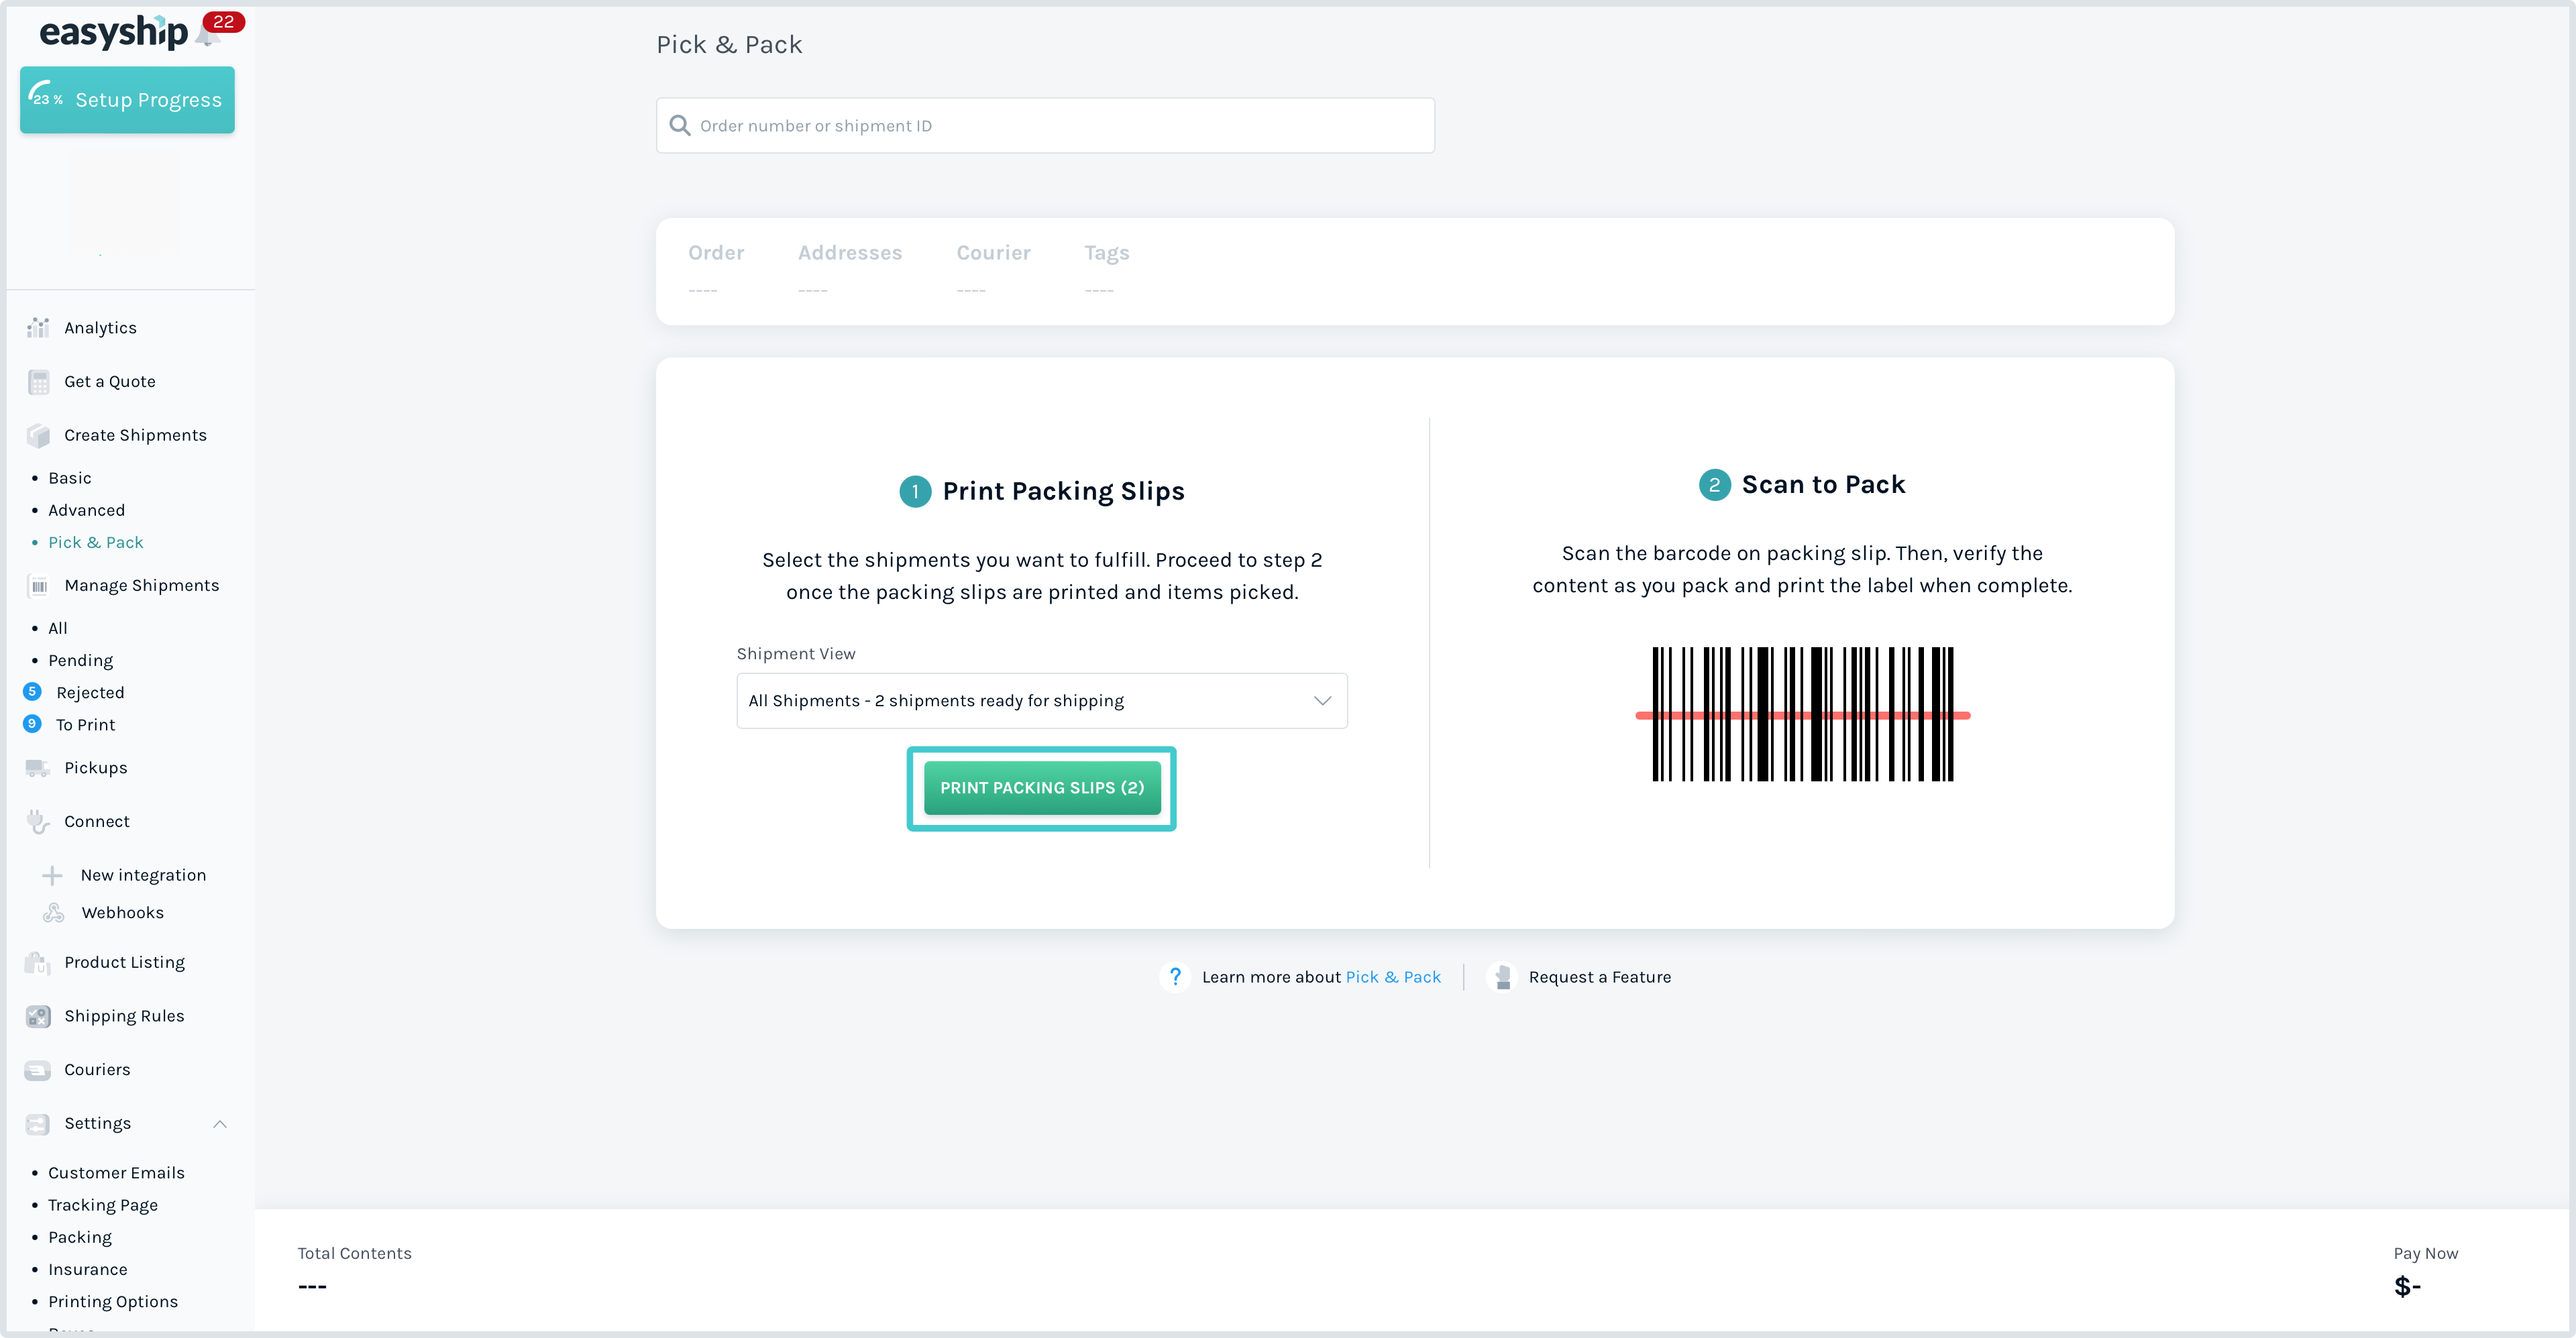Click the Addresses column header
Image resolution: width=2576 pixels, height=1338 pixels.
click(850, 253)
